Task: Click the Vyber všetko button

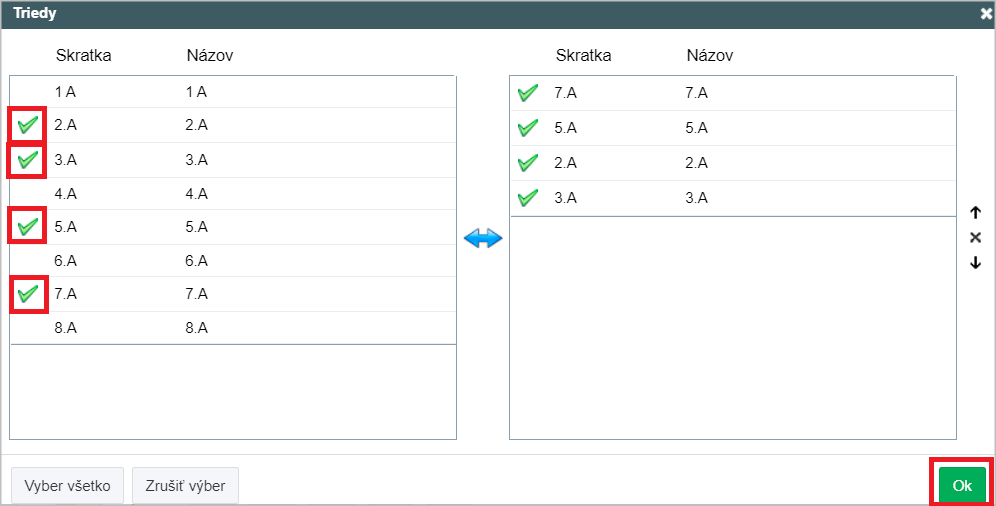Action: [67, 486]
